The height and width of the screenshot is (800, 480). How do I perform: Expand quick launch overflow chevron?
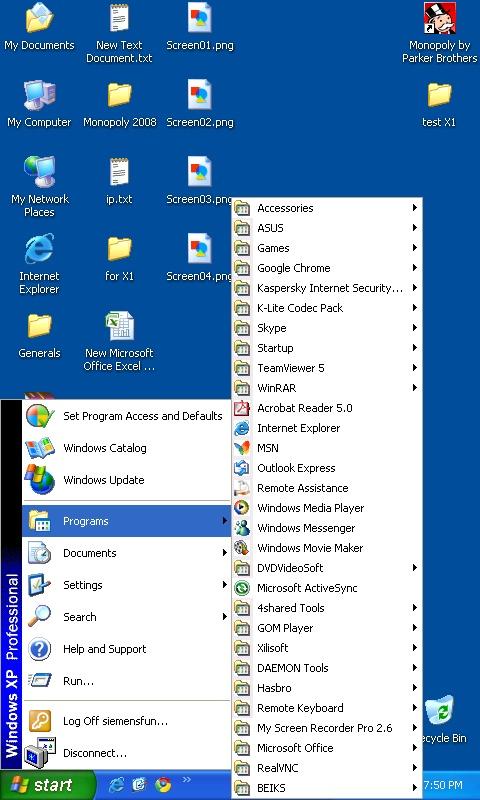tap(186, 779)
